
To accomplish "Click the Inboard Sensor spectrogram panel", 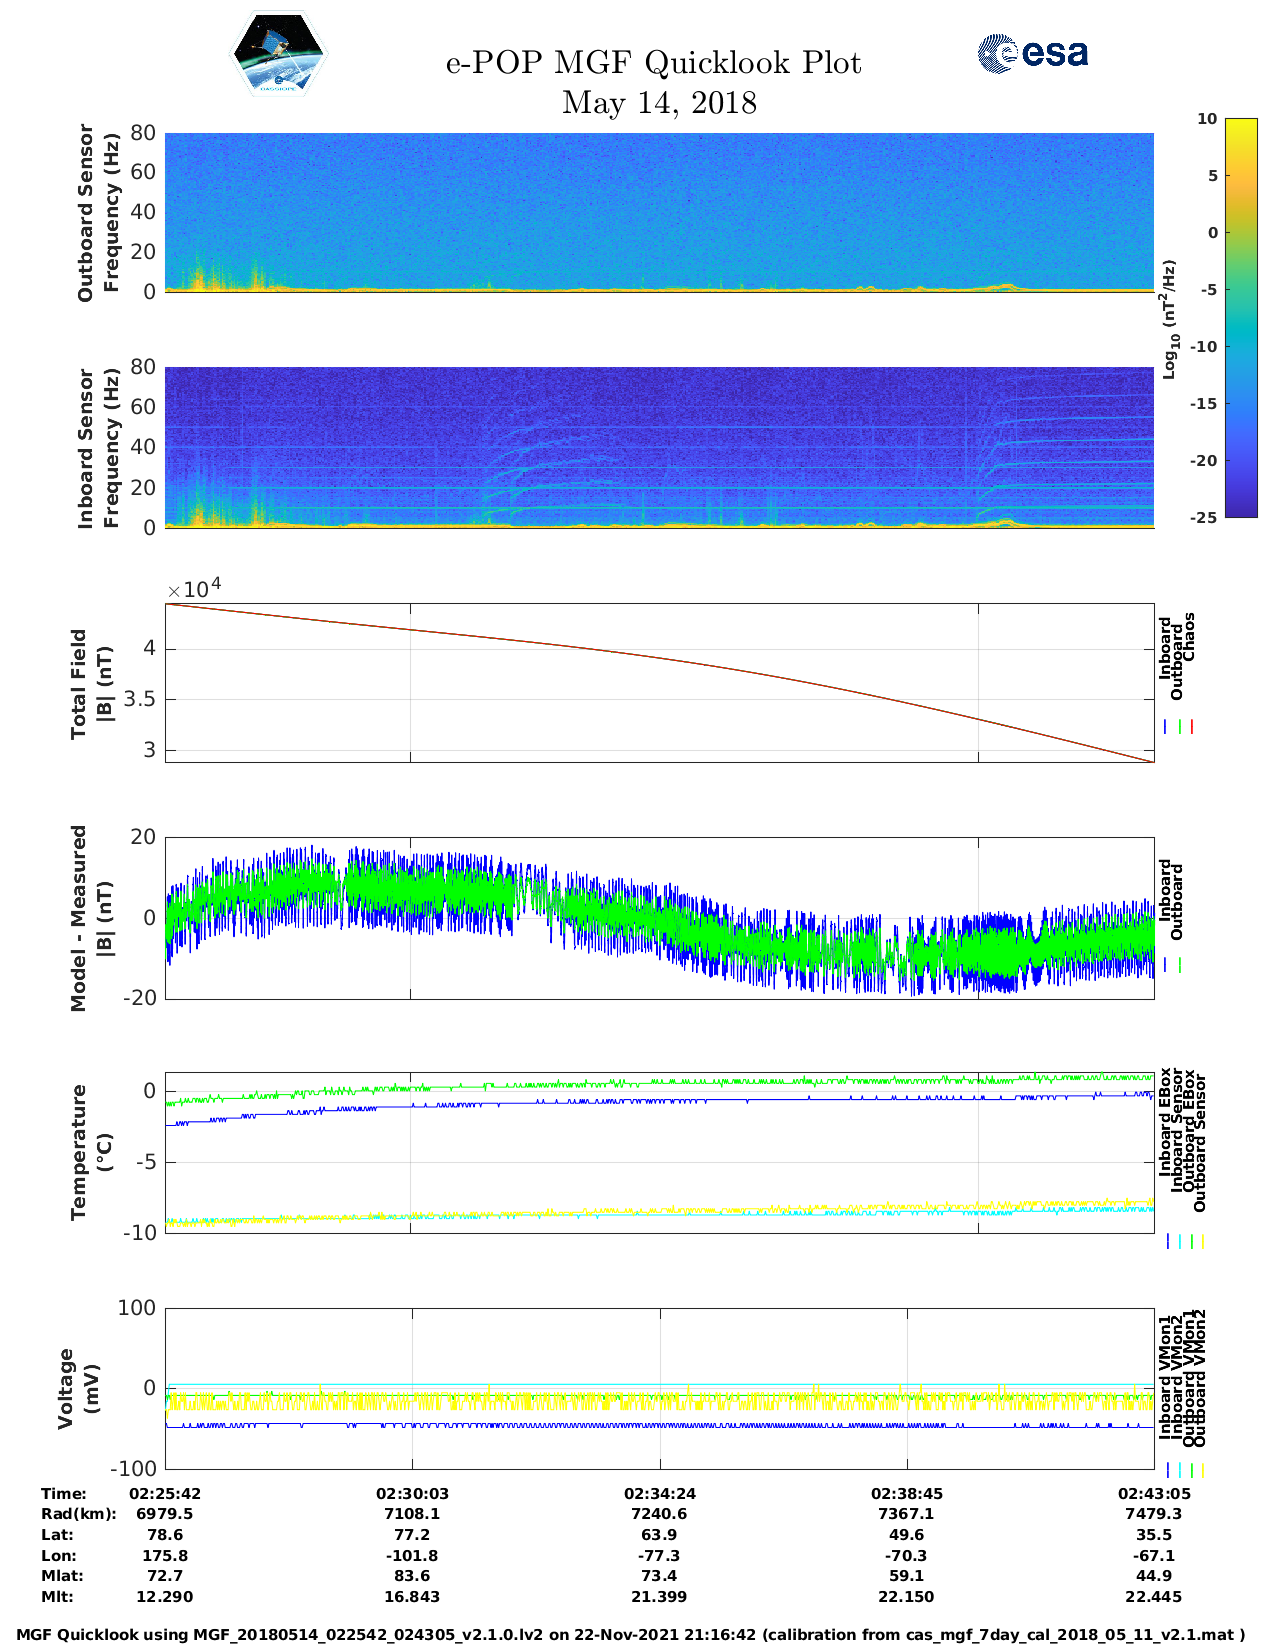I will click(659, 447).
